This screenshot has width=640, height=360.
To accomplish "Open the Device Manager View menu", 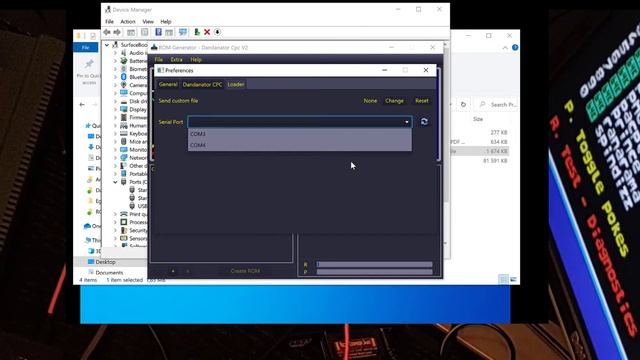I will pos(148,22).
